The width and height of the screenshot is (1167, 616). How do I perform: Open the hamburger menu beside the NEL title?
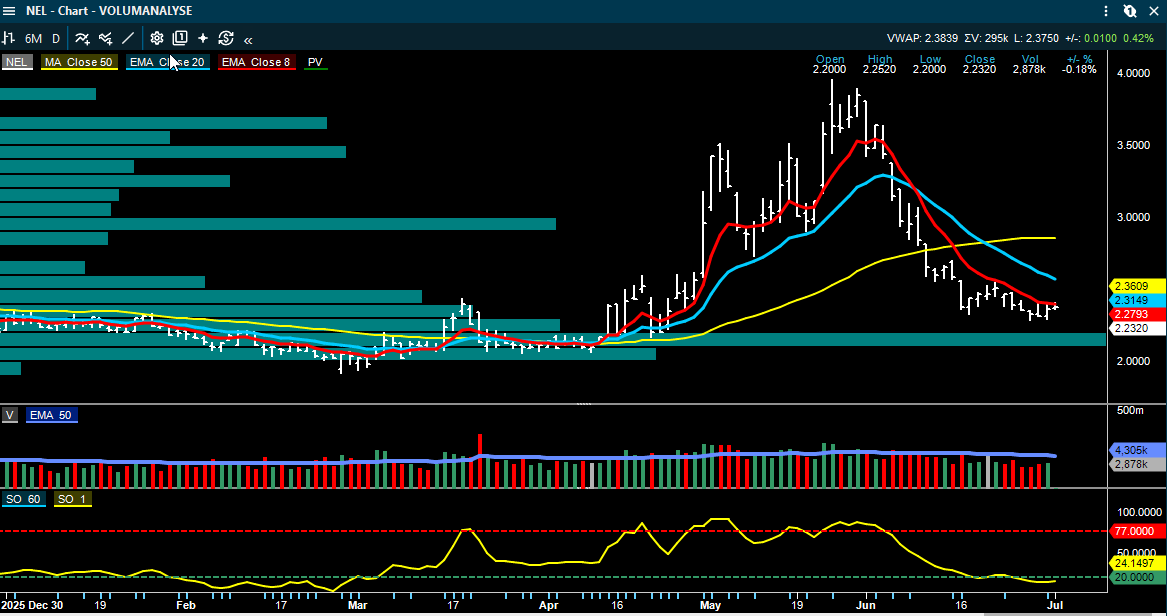point(10,11)
